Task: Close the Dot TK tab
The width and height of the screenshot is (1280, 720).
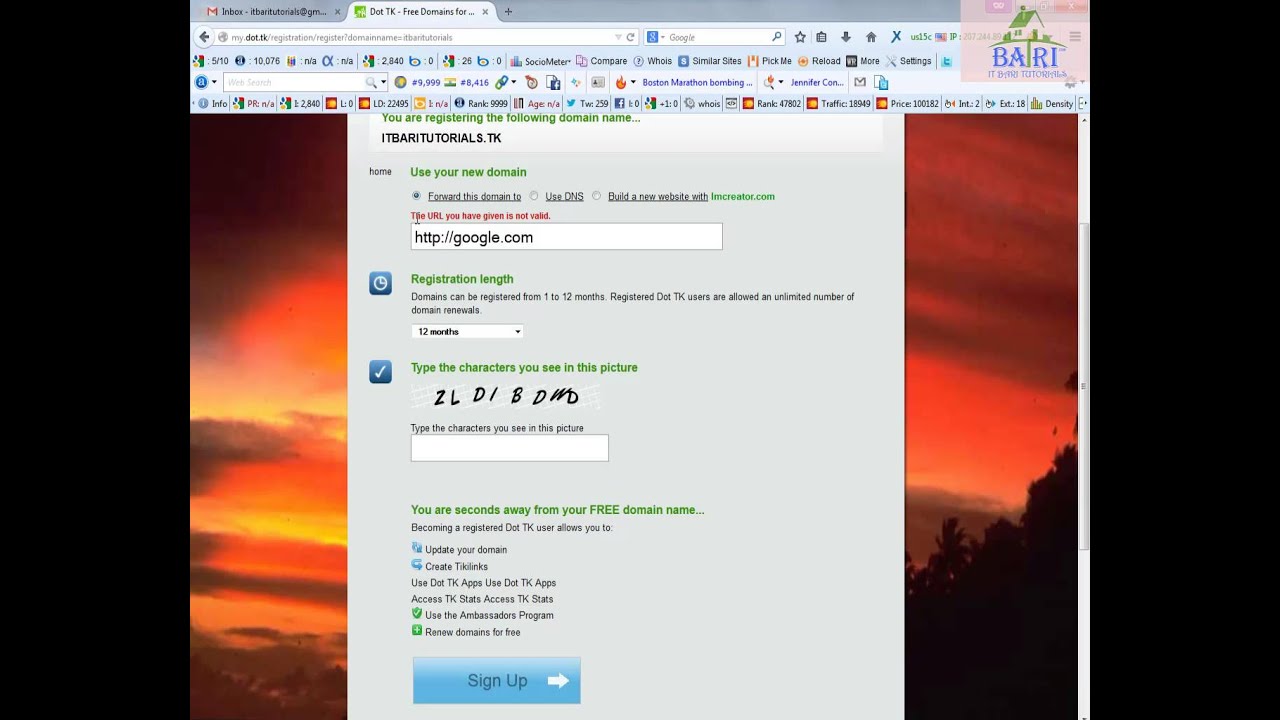Action: [485, 12]
